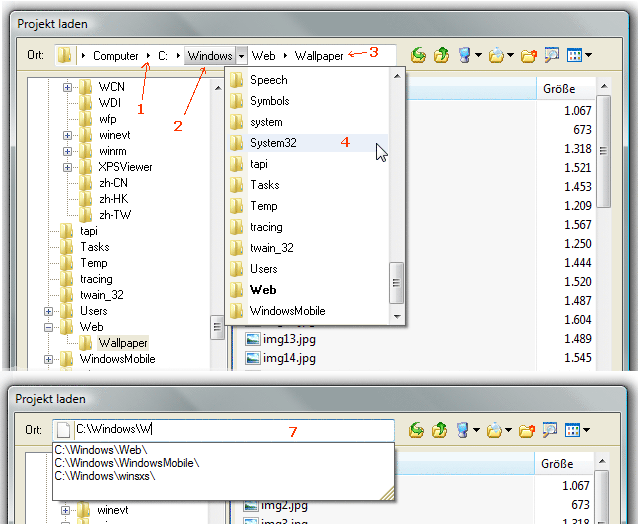Click the up-one-level folder icon in upper dialog
The width and height of the screenshot is (638, 524).
pyautogui.click(x=440, y=56)
